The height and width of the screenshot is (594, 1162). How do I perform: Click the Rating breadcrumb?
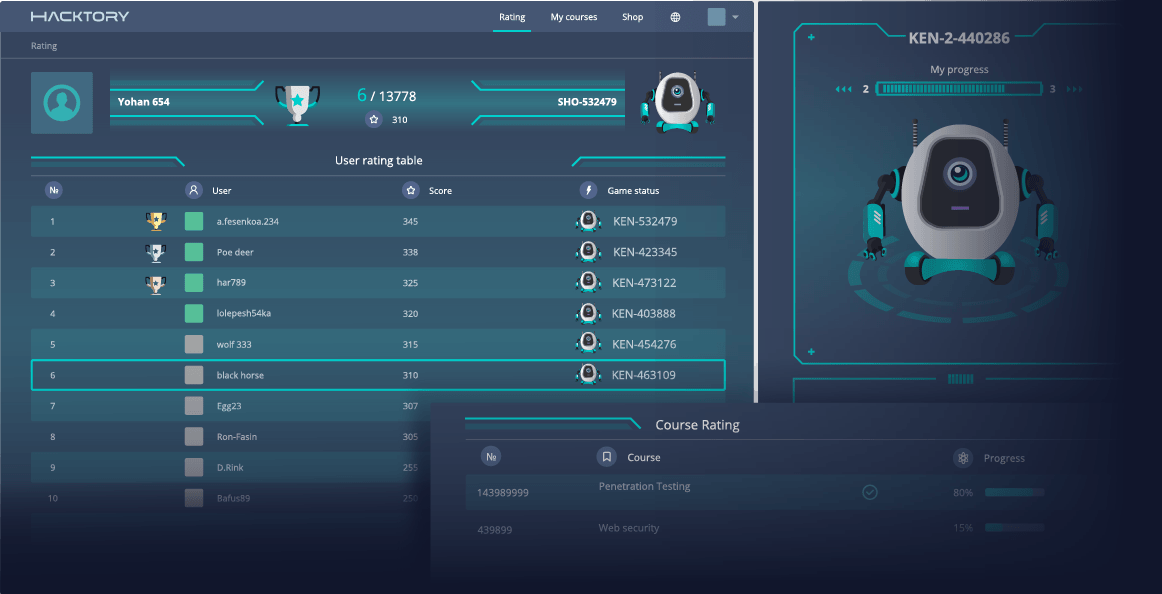click(44, 46)
